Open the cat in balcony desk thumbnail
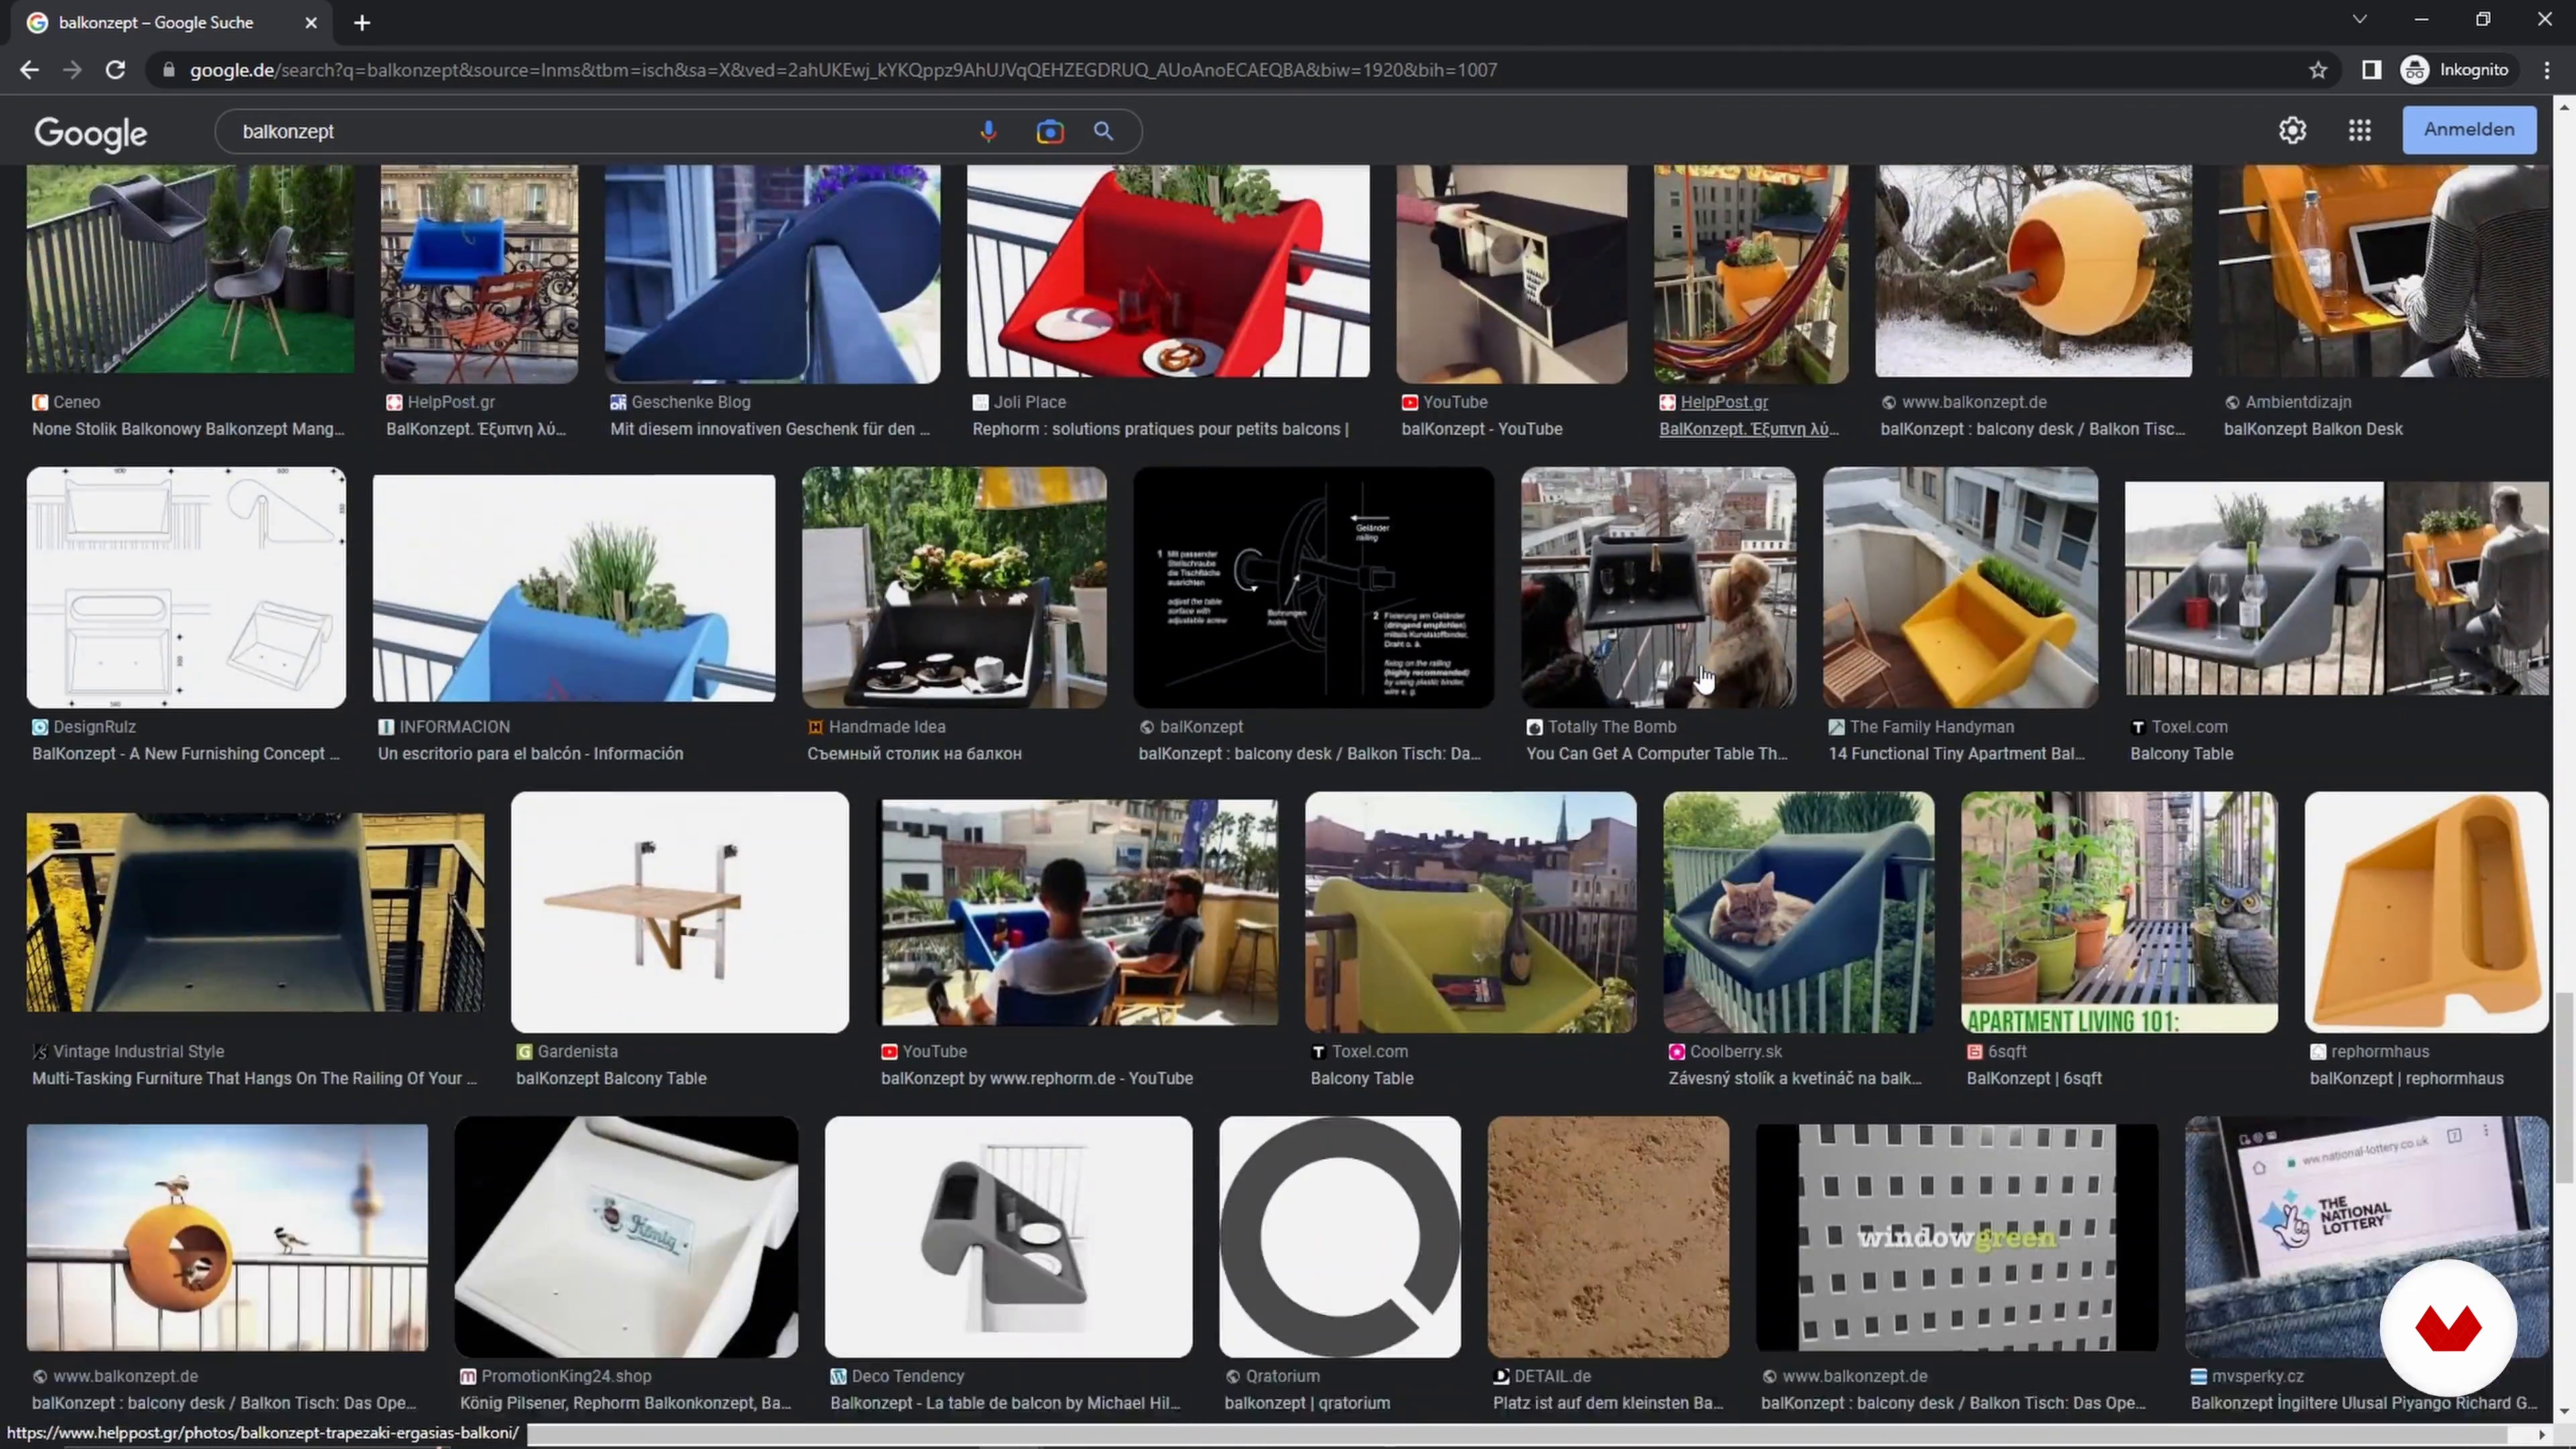The width and height of the screenshot is (2576, 1449). point(1798,912)
